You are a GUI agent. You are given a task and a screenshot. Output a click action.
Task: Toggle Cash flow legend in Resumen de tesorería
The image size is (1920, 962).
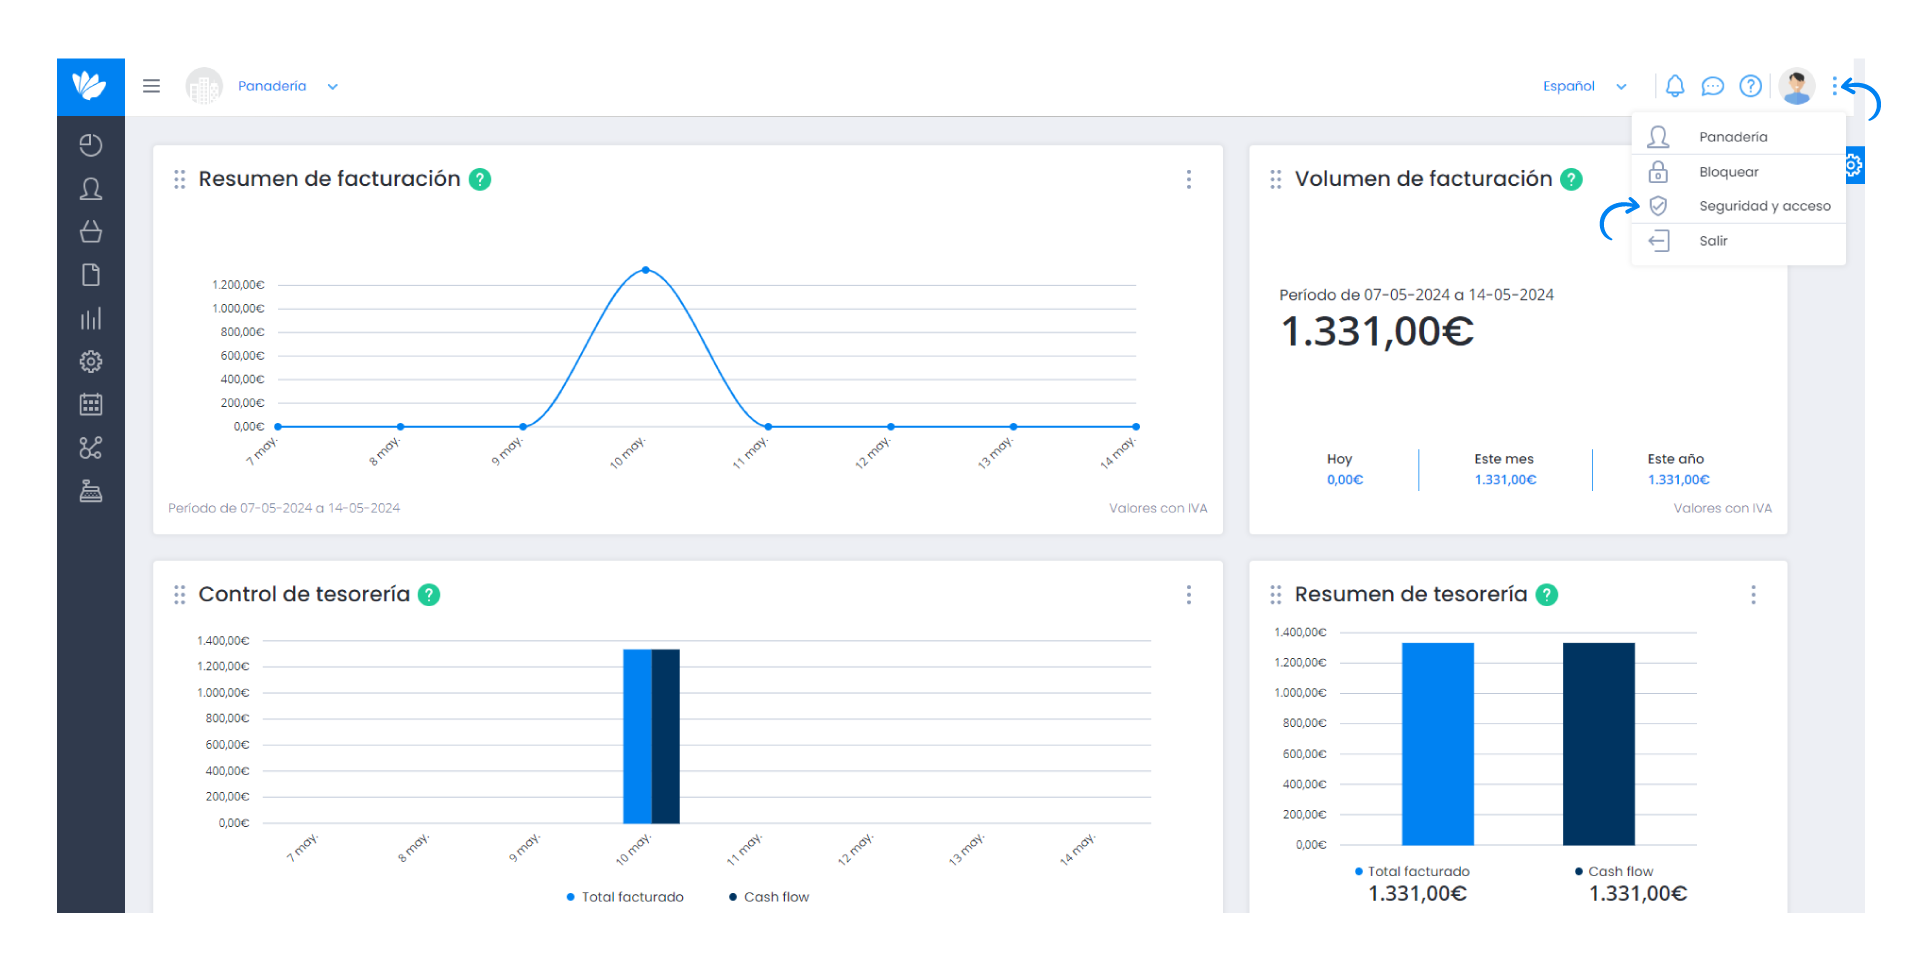tap(1614, 871)
